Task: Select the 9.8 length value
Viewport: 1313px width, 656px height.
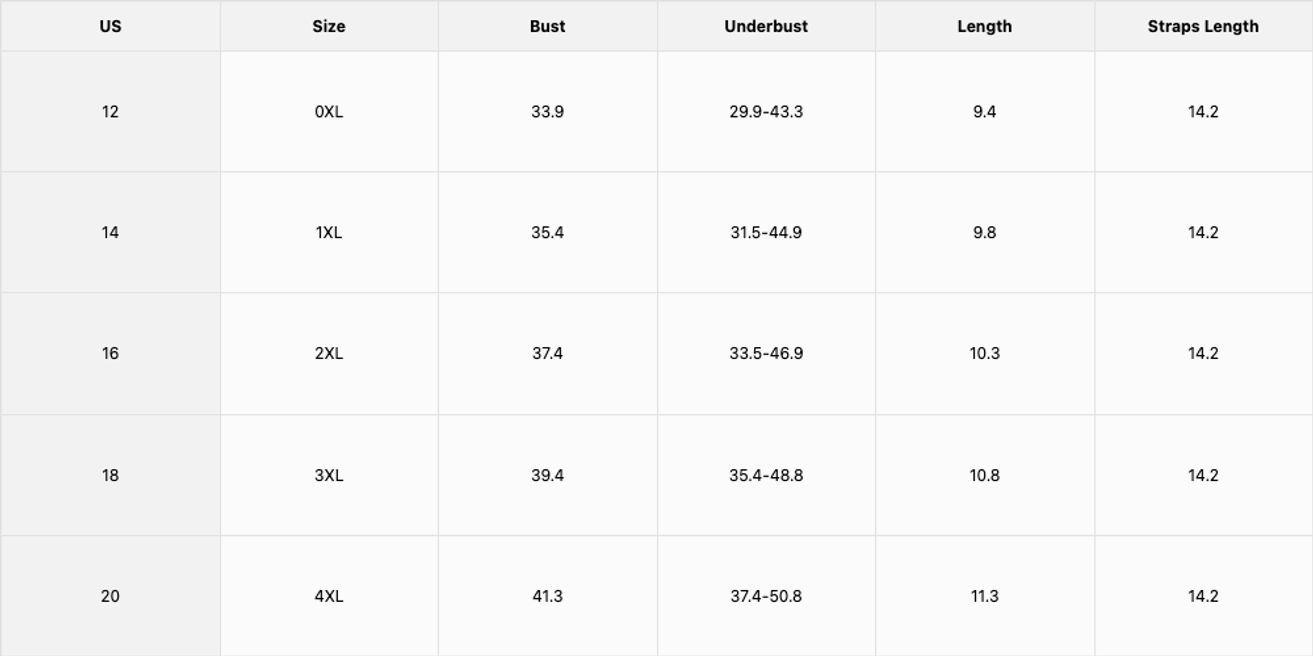Action: tap(984, 233)
